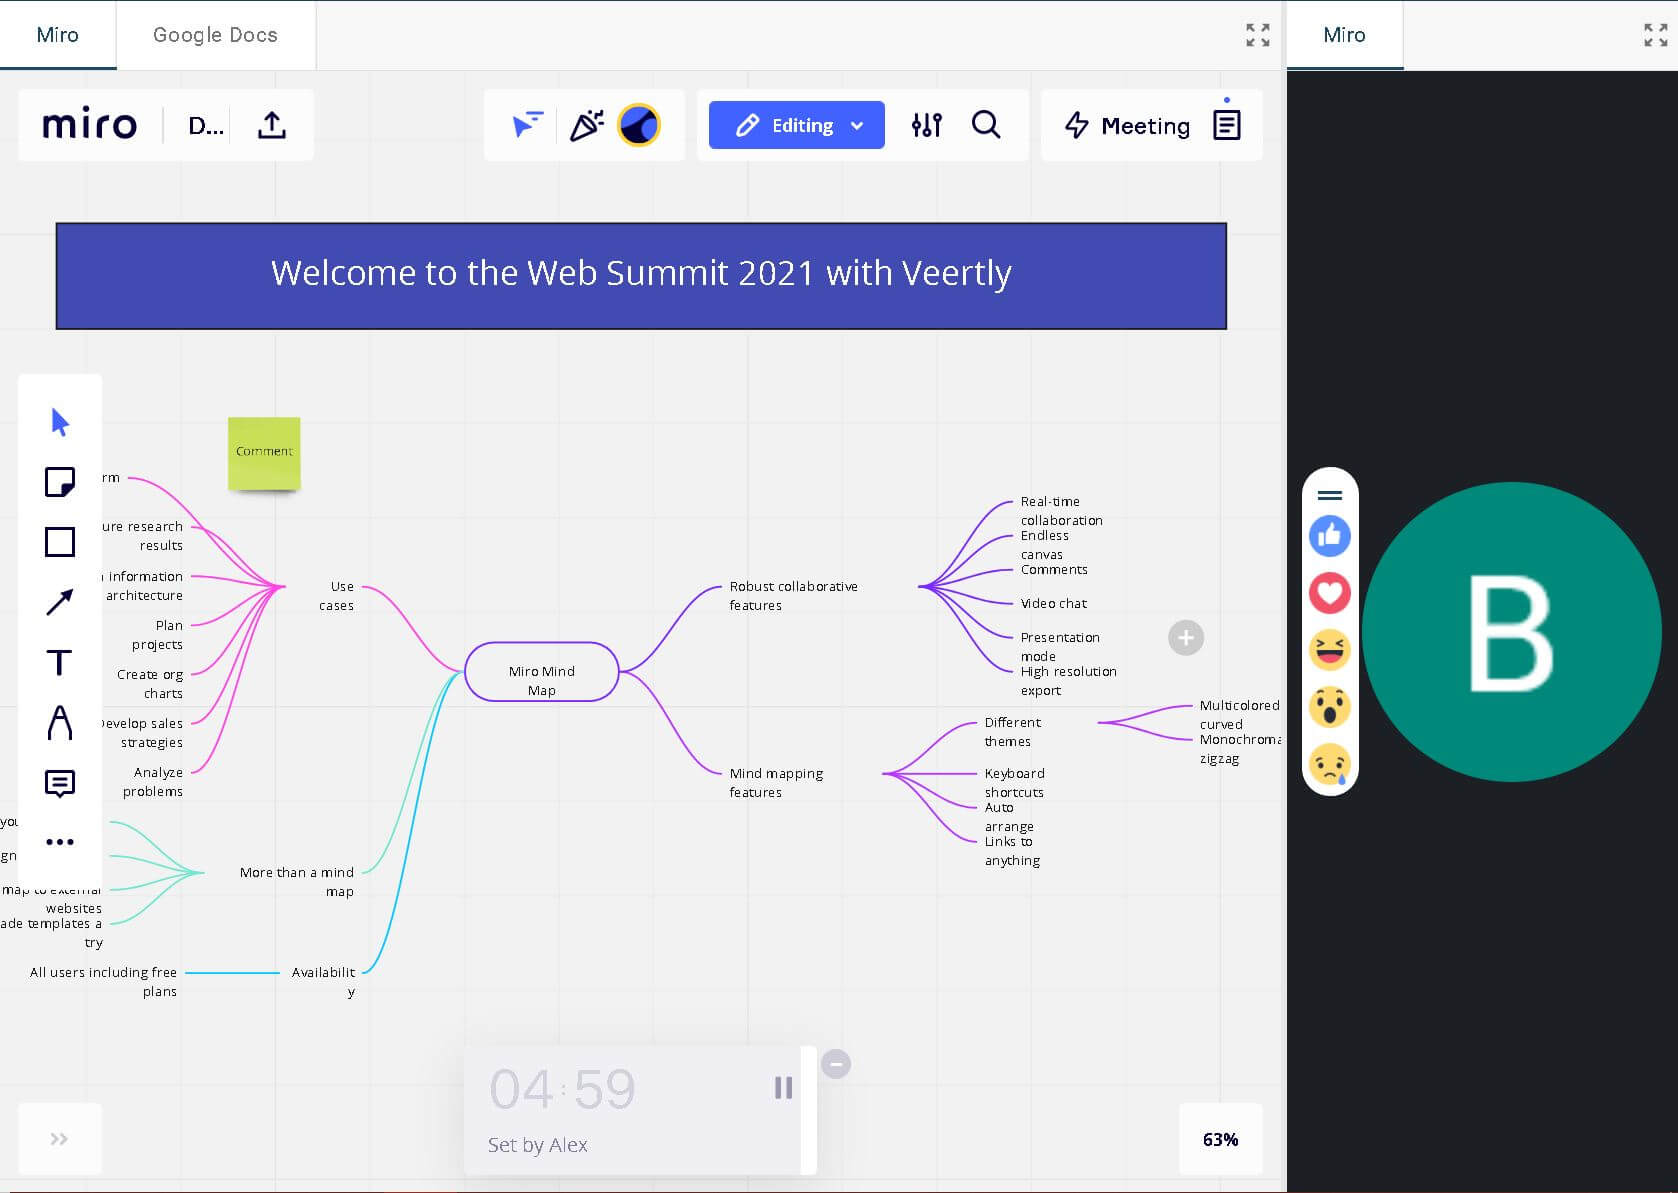Select the 'Links to anything' node
The height and width of the screenshot is (1193, 1678).
(1012, 851)
